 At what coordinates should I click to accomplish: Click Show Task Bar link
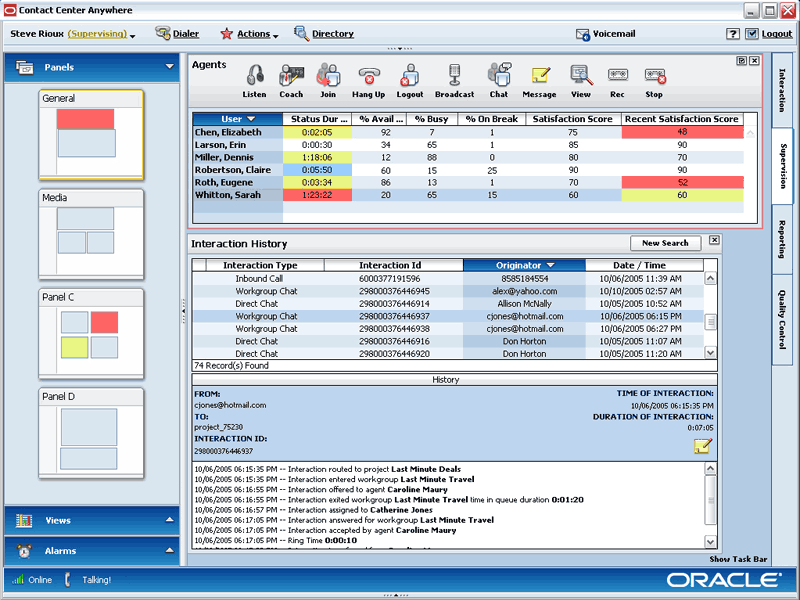[738, 559]
